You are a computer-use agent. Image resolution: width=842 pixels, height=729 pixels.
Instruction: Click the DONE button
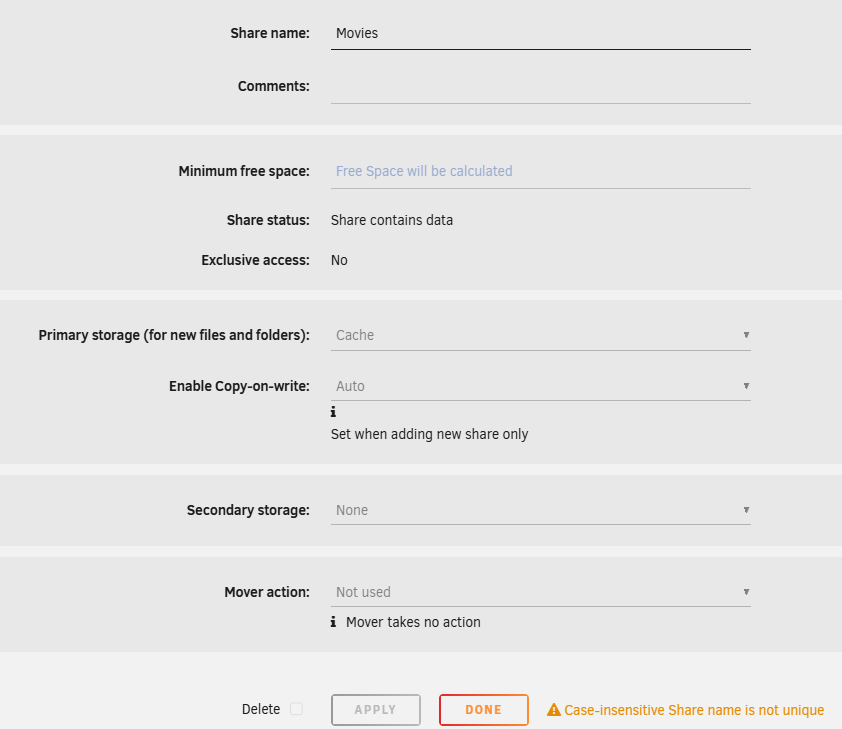(483, 710)
